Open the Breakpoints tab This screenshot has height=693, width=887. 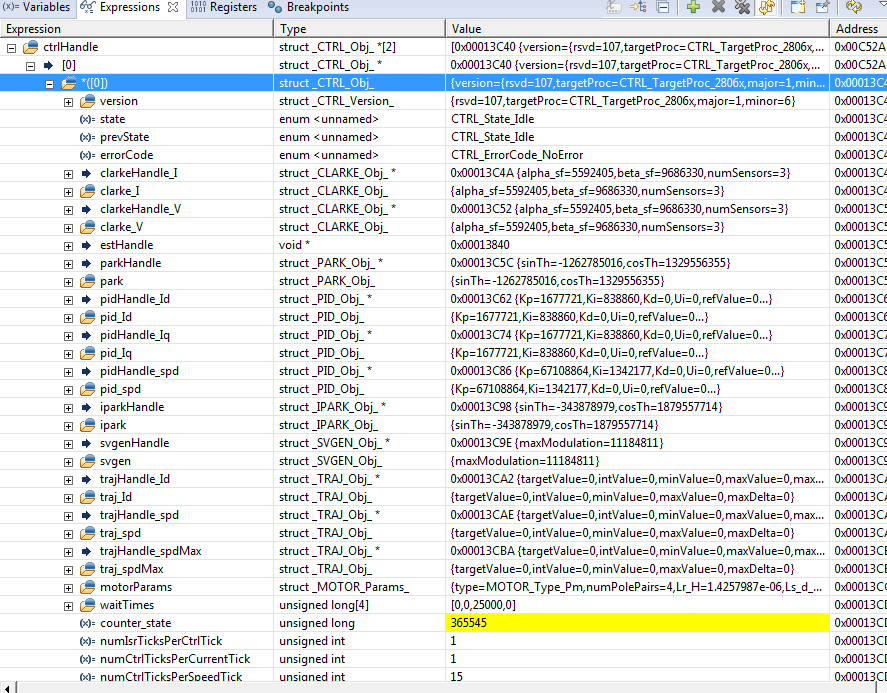coord(308,7)
